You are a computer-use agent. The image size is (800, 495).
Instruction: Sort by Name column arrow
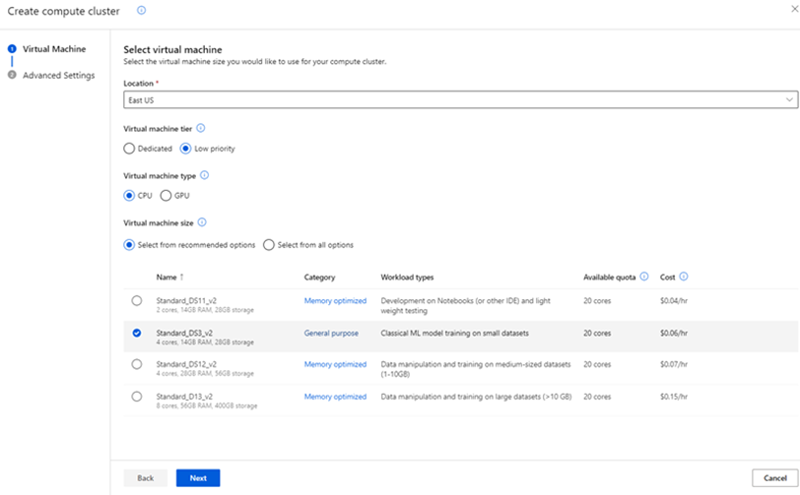click(182, 277)
